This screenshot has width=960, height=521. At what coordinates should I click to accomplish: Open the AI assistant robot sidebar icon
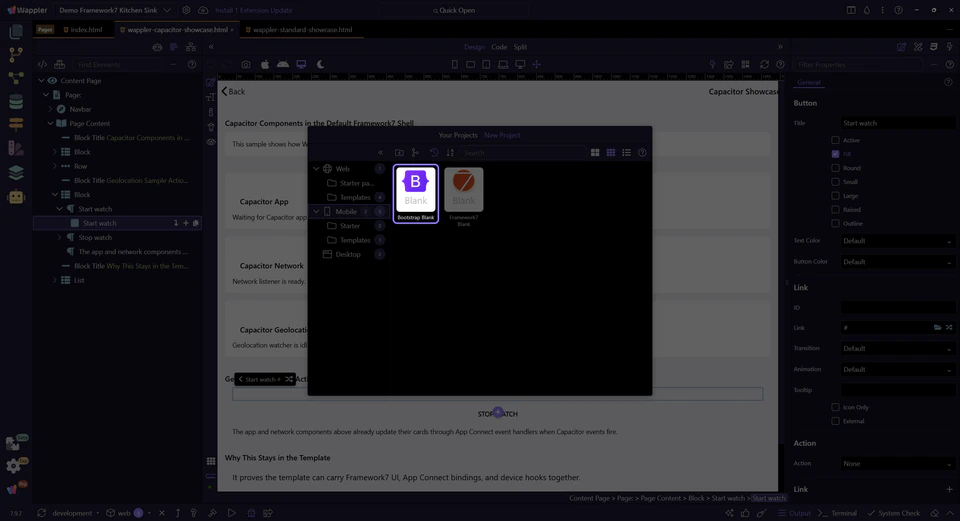coord(16,197)
